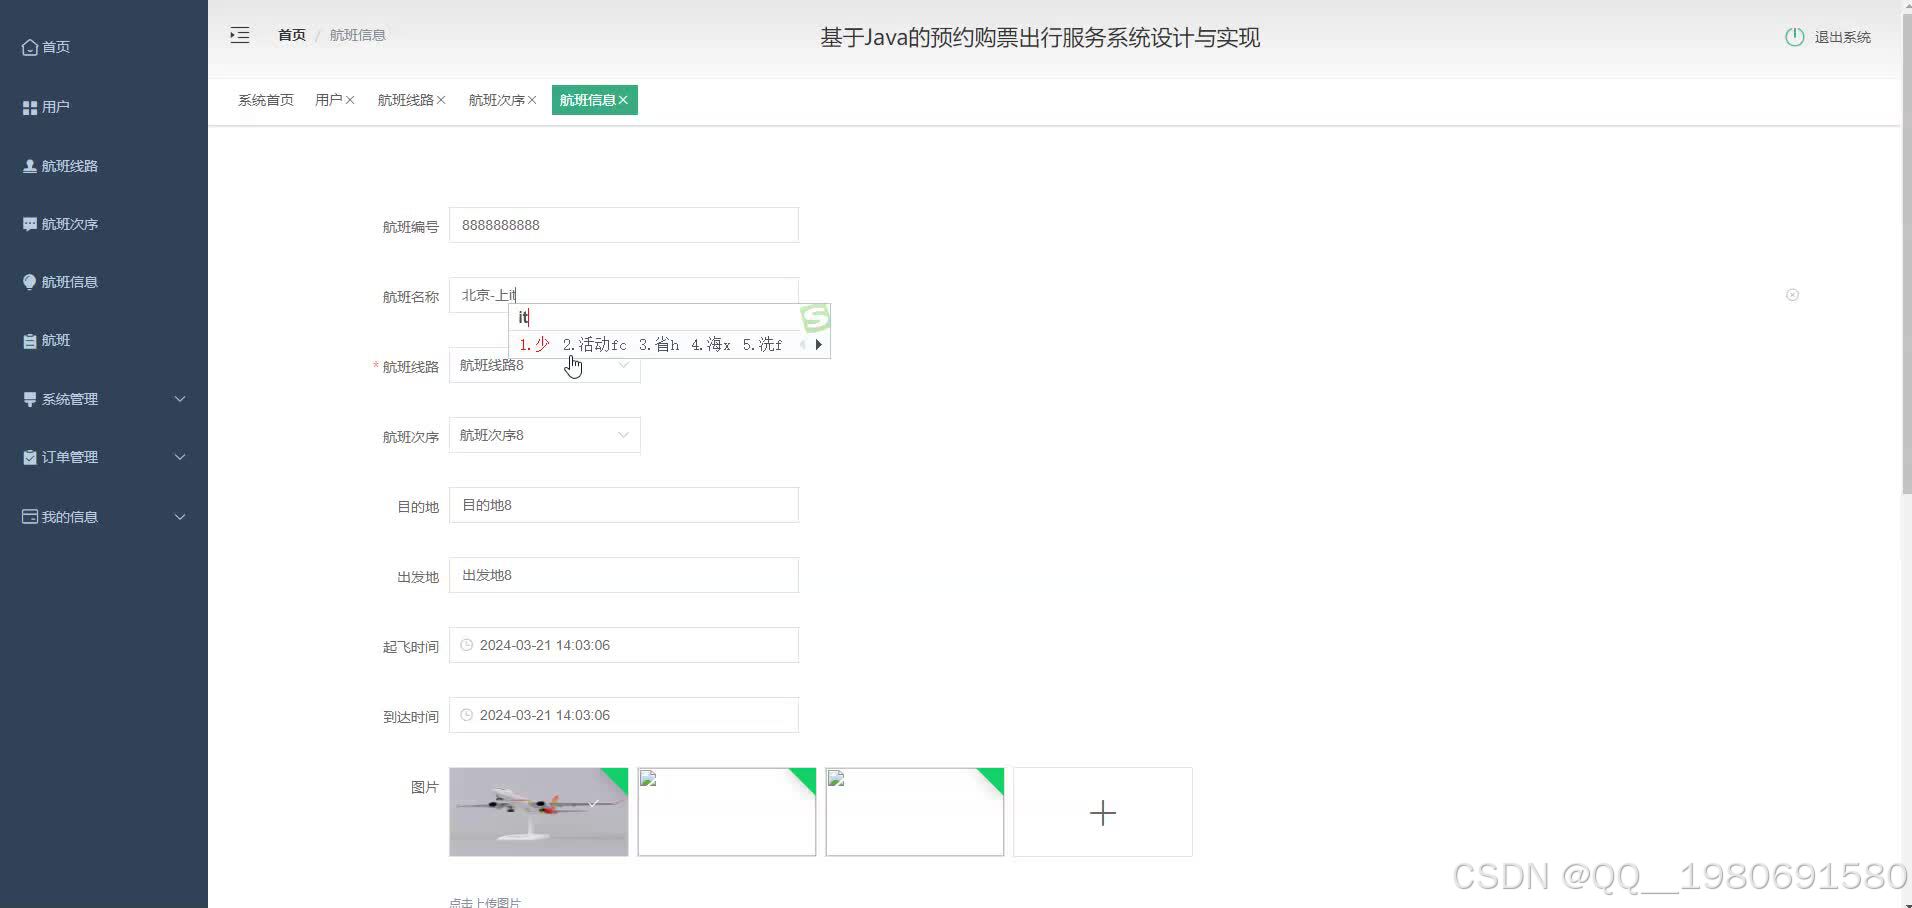Image resolution: width=1912 pixels, height=908 pixels.
Task: Click inside the 航班编号 input field
Action: click(x=623, y=225)
